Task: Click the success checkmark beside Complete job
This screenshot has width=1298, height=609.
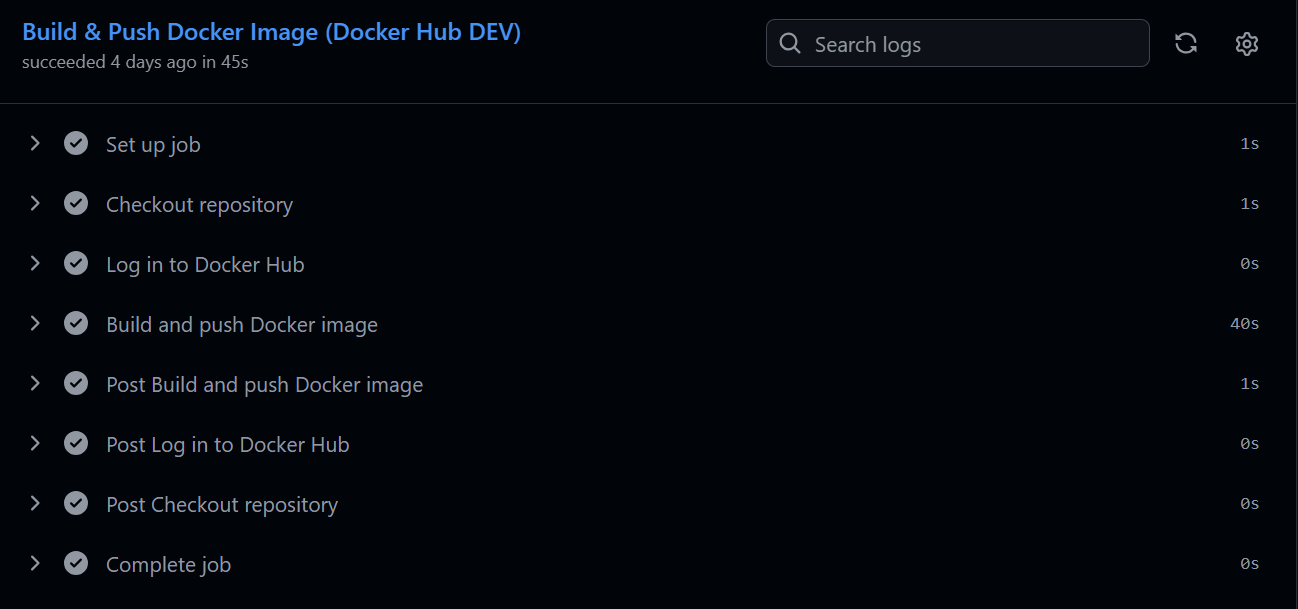Action: click(76, 563)
